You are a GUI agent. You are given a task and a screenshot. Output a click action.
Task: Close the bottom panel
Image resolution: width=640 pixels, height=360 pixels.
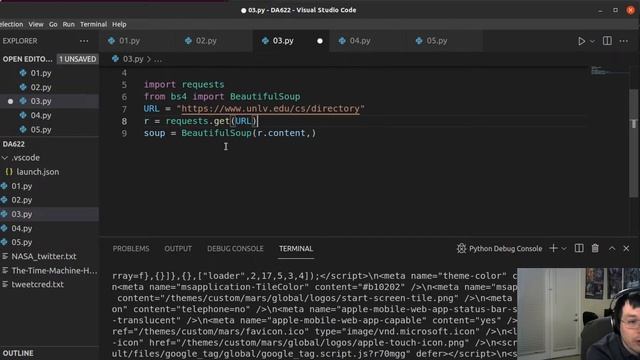pyautogui.click(x=626, y=248)
